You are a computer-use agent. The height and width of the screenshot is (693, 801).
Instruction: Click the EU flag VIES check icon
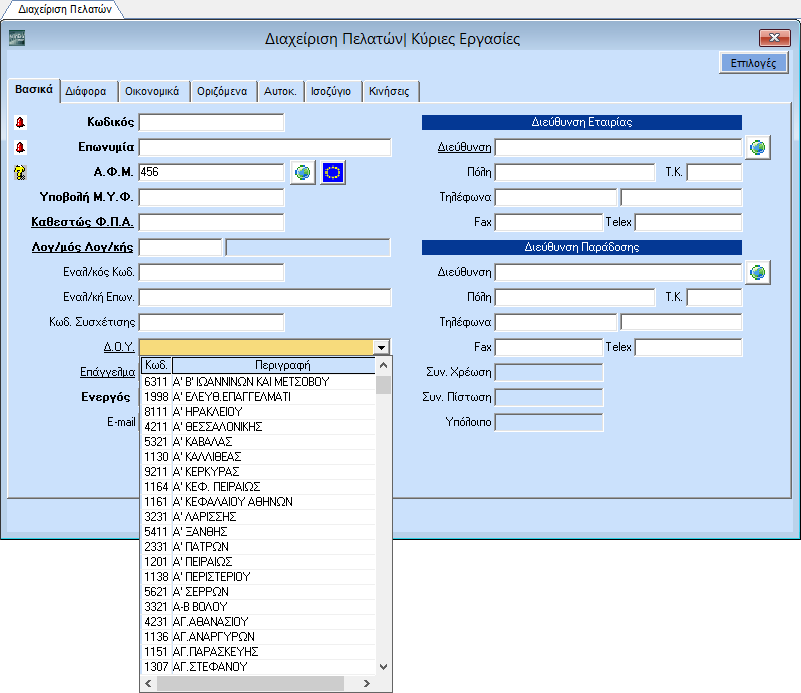click(333, 172)
